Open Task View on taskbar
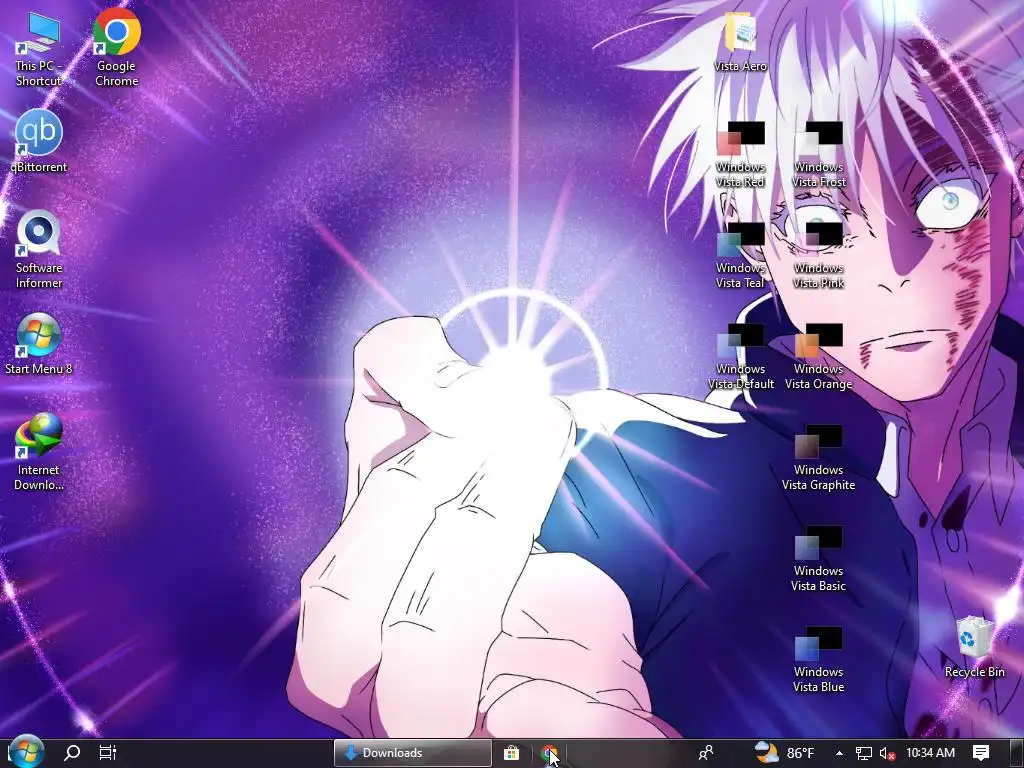The width and height of the screenshot is (1024, 768). point(108,753)
